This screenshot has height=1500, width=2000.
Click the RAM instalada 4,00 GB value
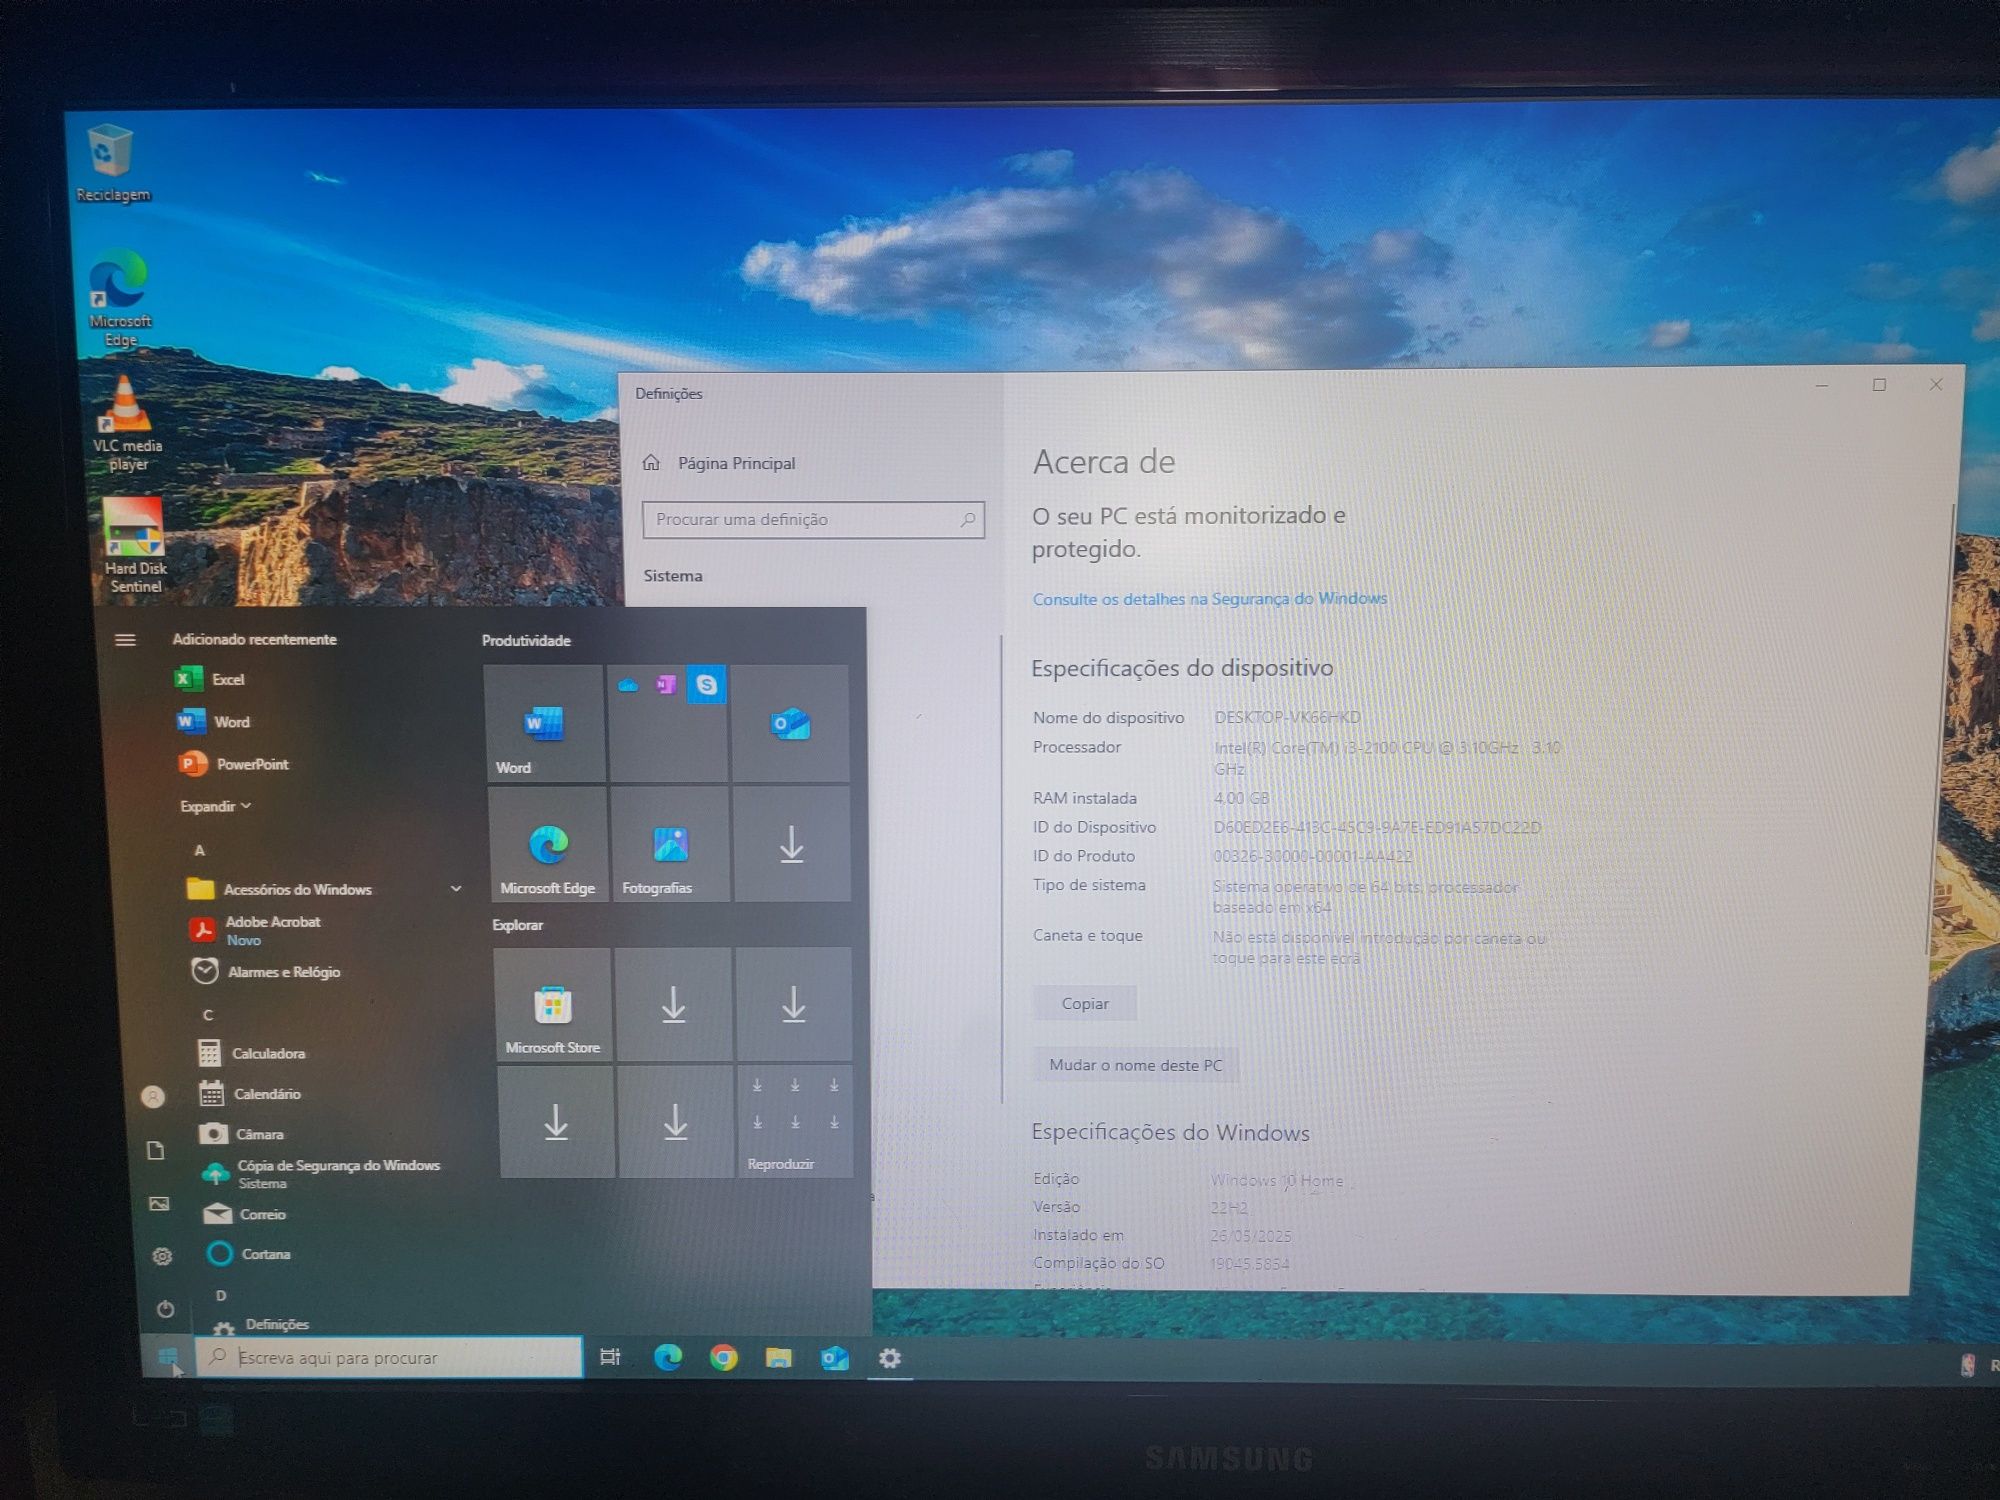[1242, 798]
